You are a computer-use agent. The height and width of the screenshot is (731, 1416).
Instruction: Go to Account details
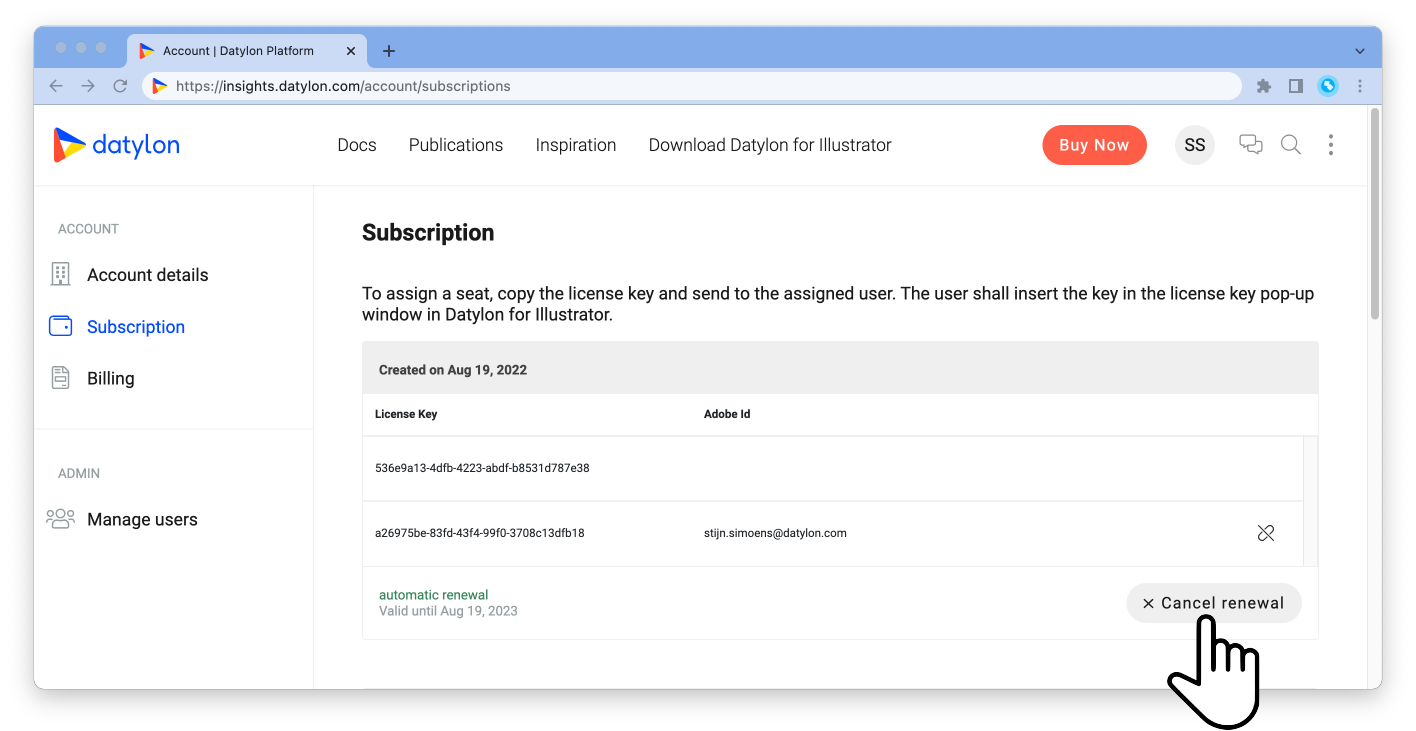[148, 275]
